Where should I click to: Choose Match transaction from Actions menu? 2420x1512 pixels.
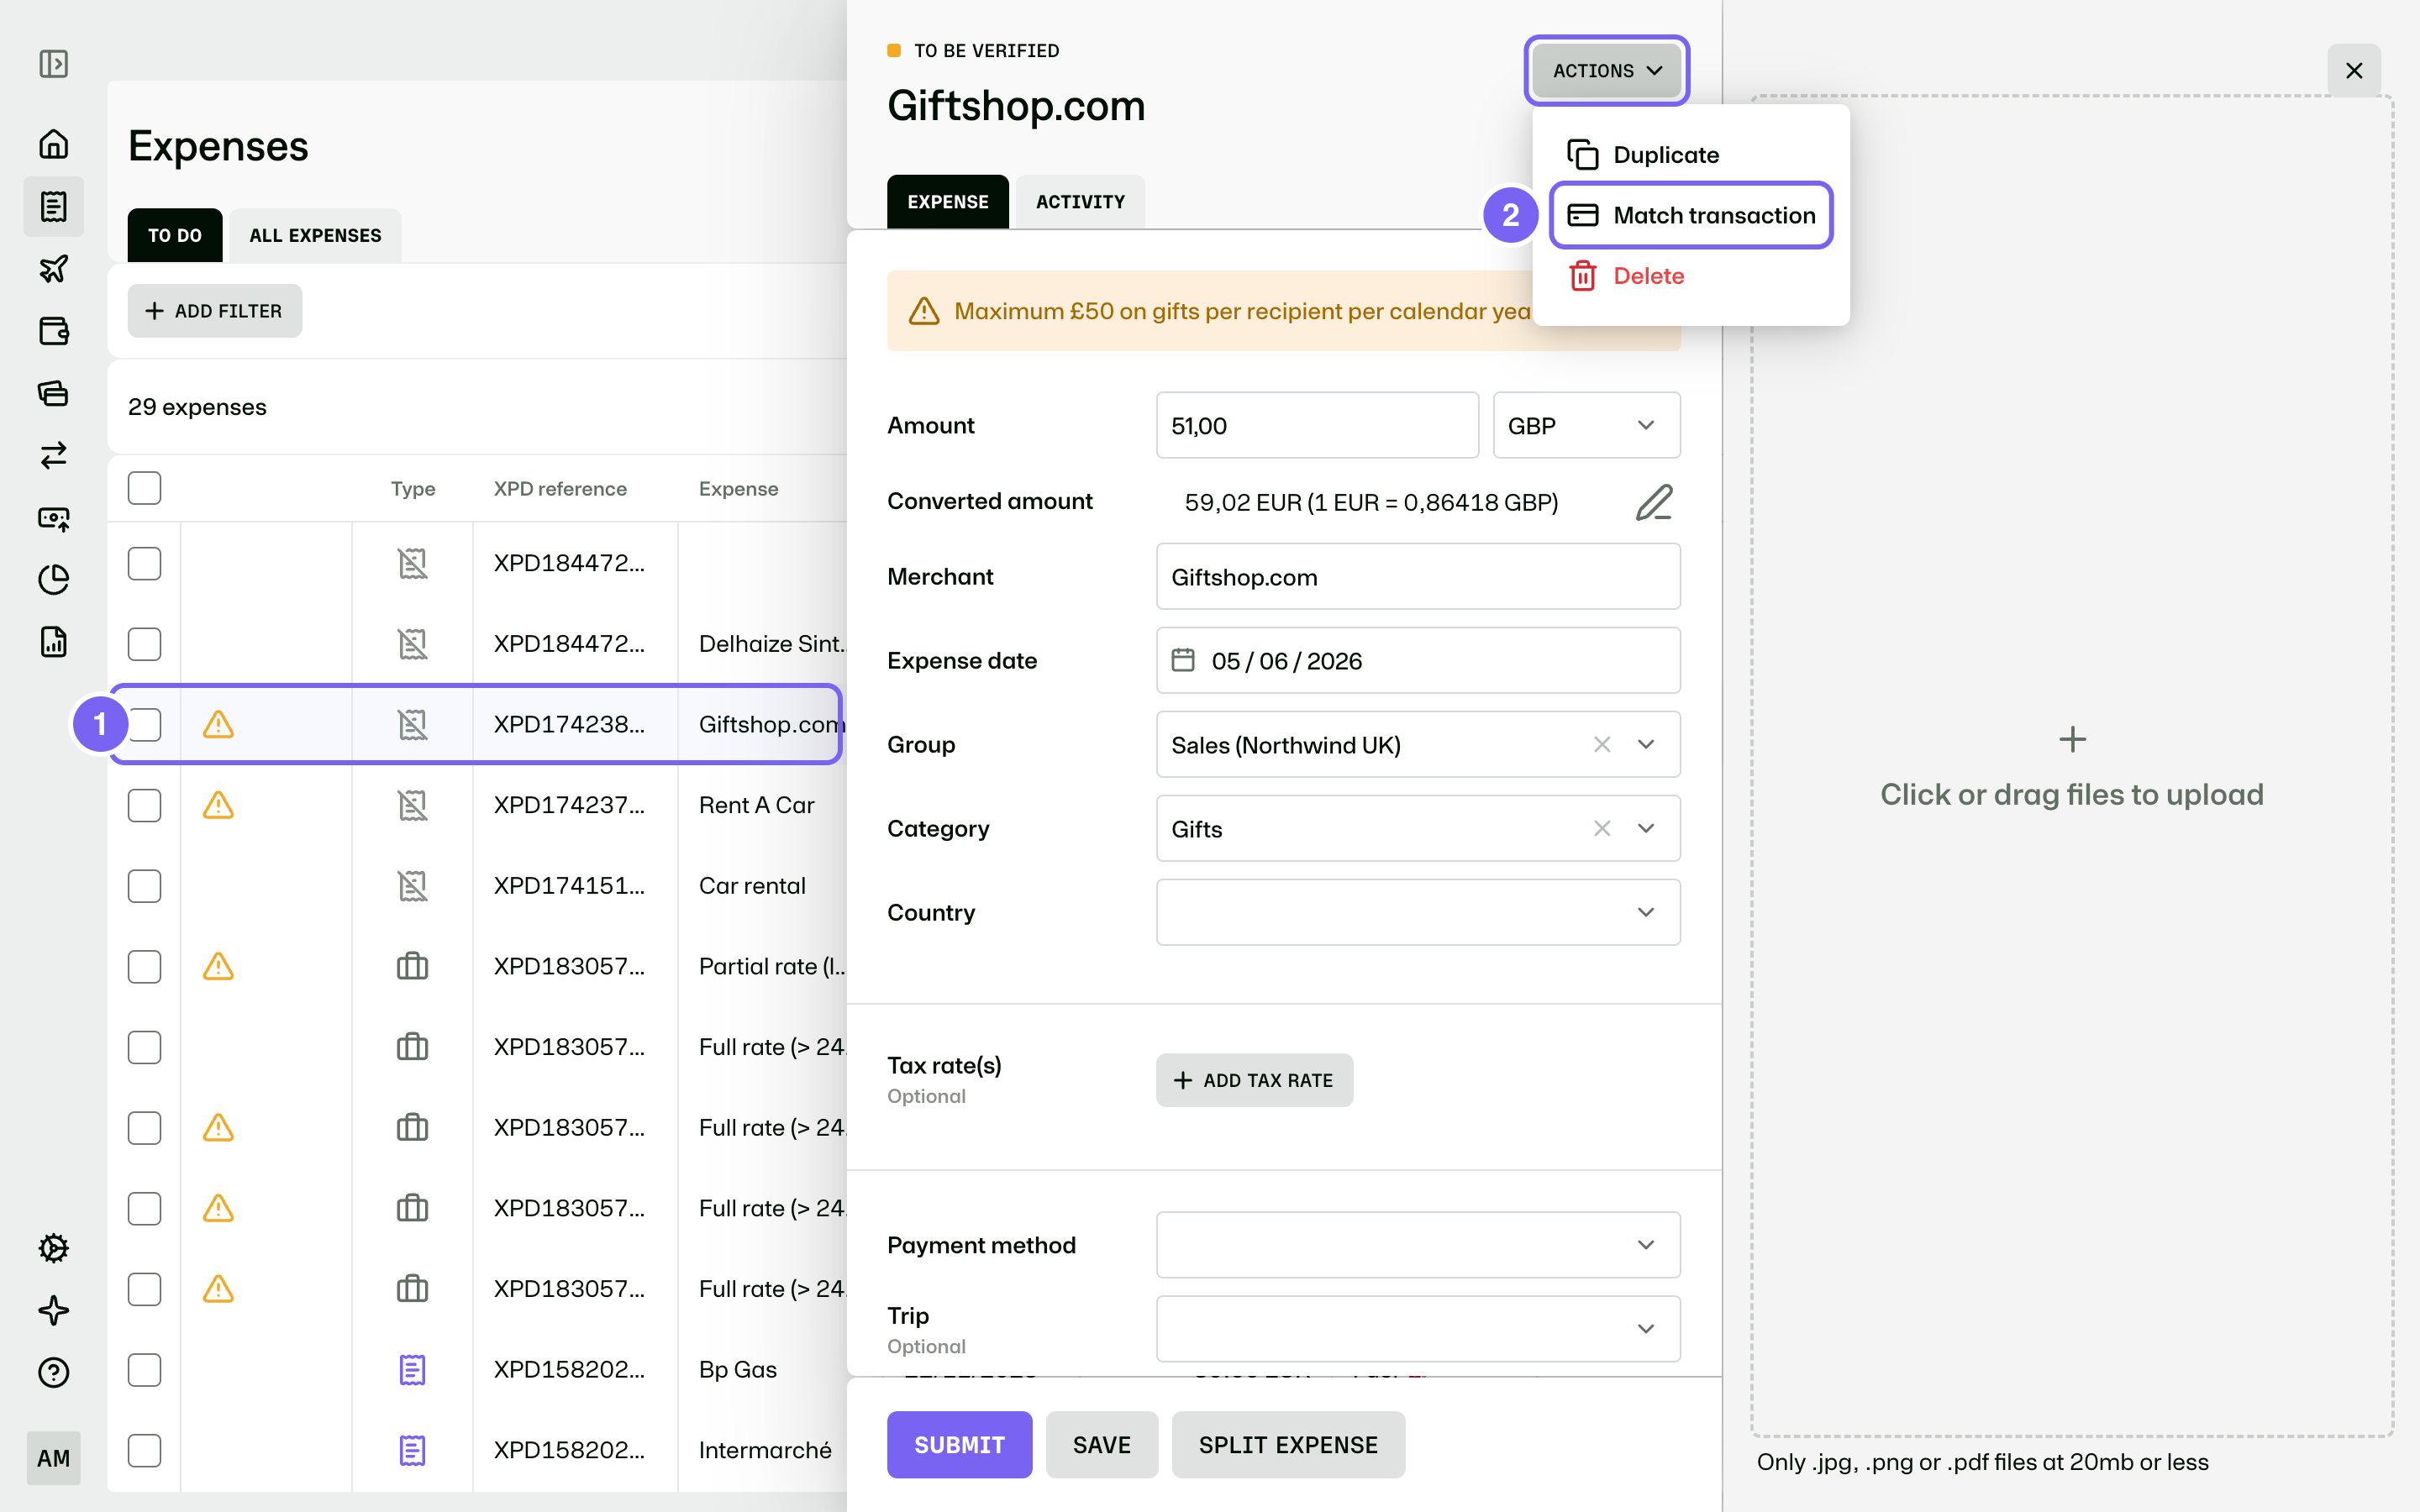pos(1691,215)
